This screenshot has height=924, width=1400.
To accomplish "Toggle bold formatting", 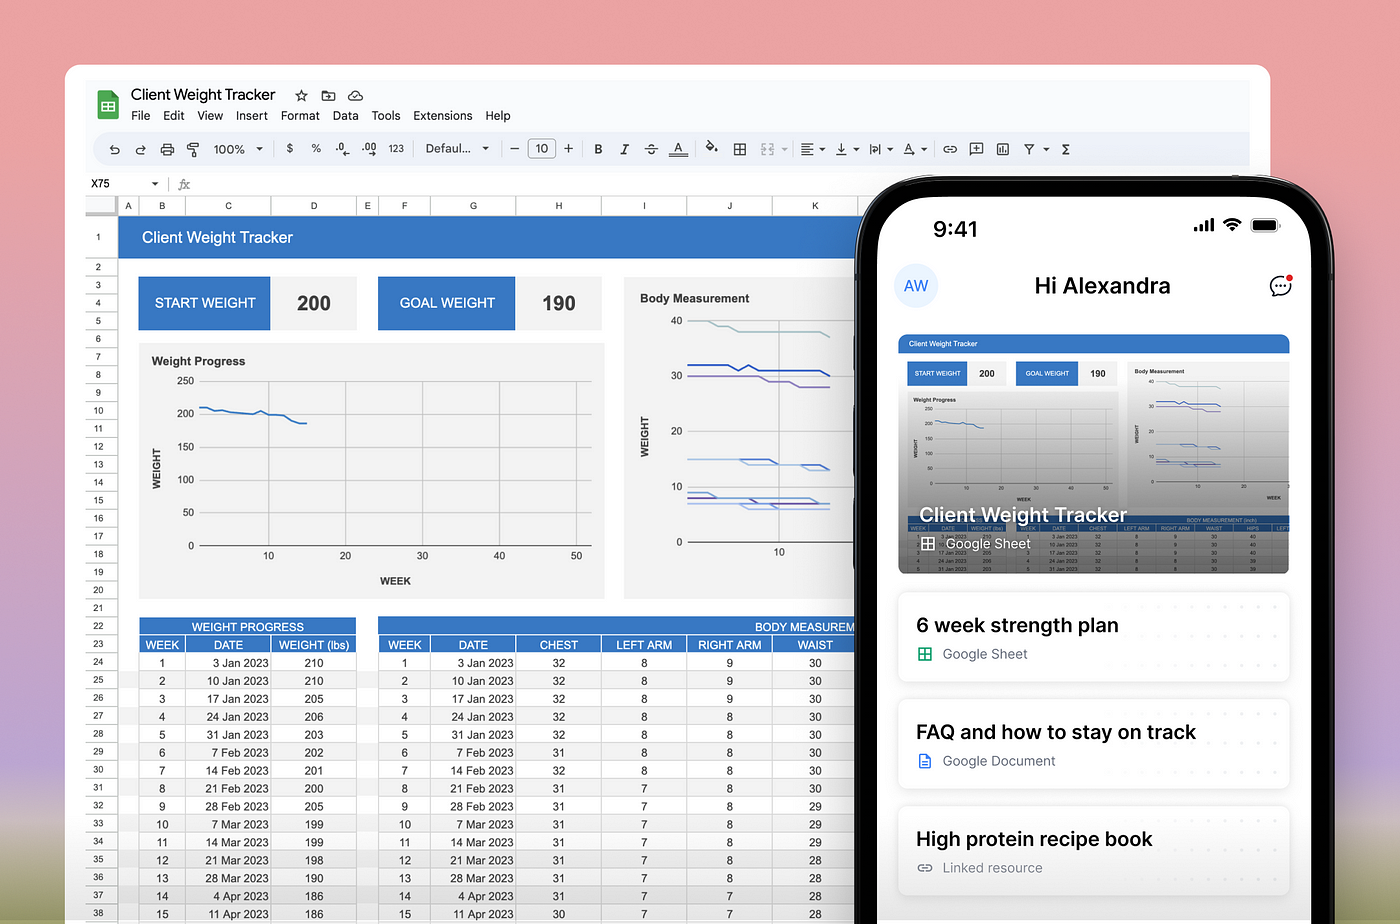I will (598, 149).
